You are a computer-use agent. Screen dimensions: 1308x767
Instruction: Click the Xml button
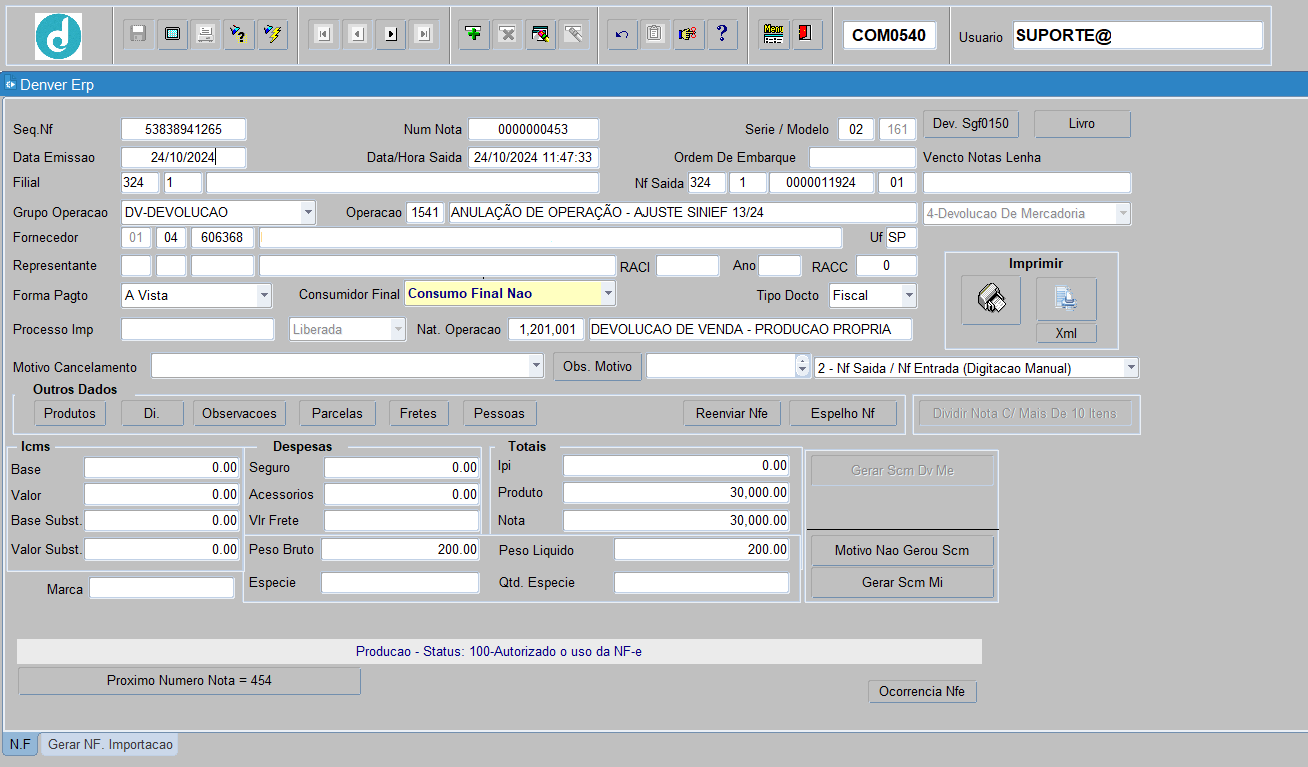[x=1066, y=333]
